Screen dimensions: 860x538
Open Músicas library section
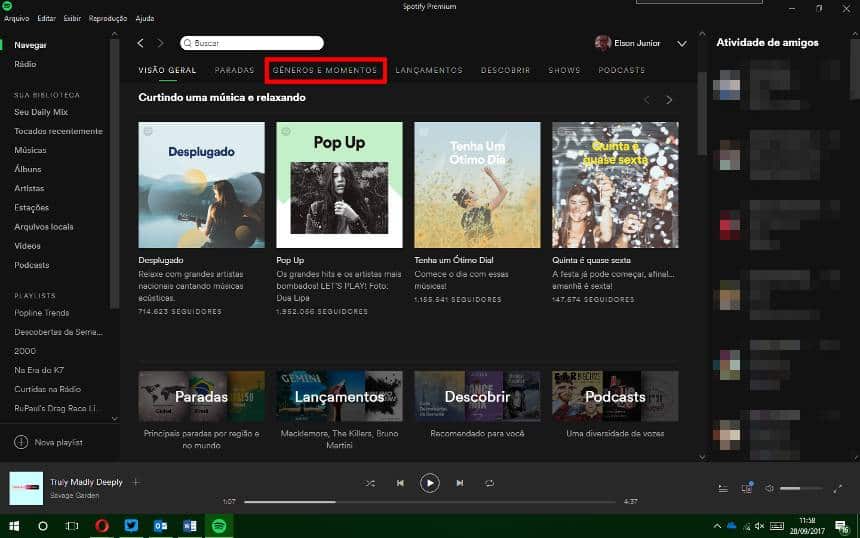[x=30, y=150]
